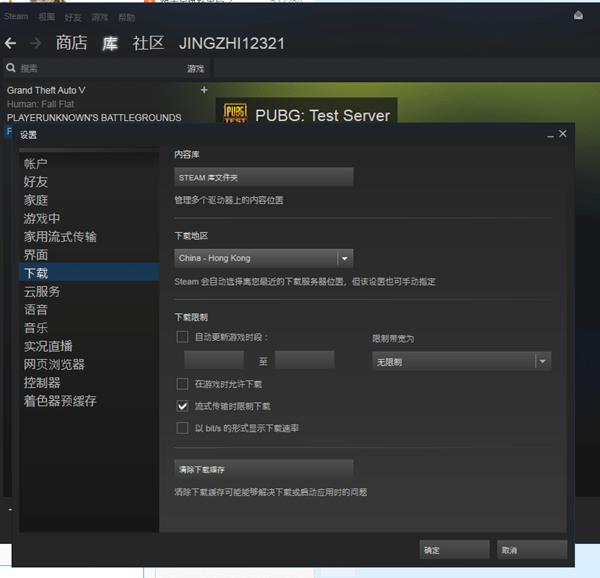Uncheck the 流式传输时限制下载 checkbox
600x578 pixels.
point(182,406)
